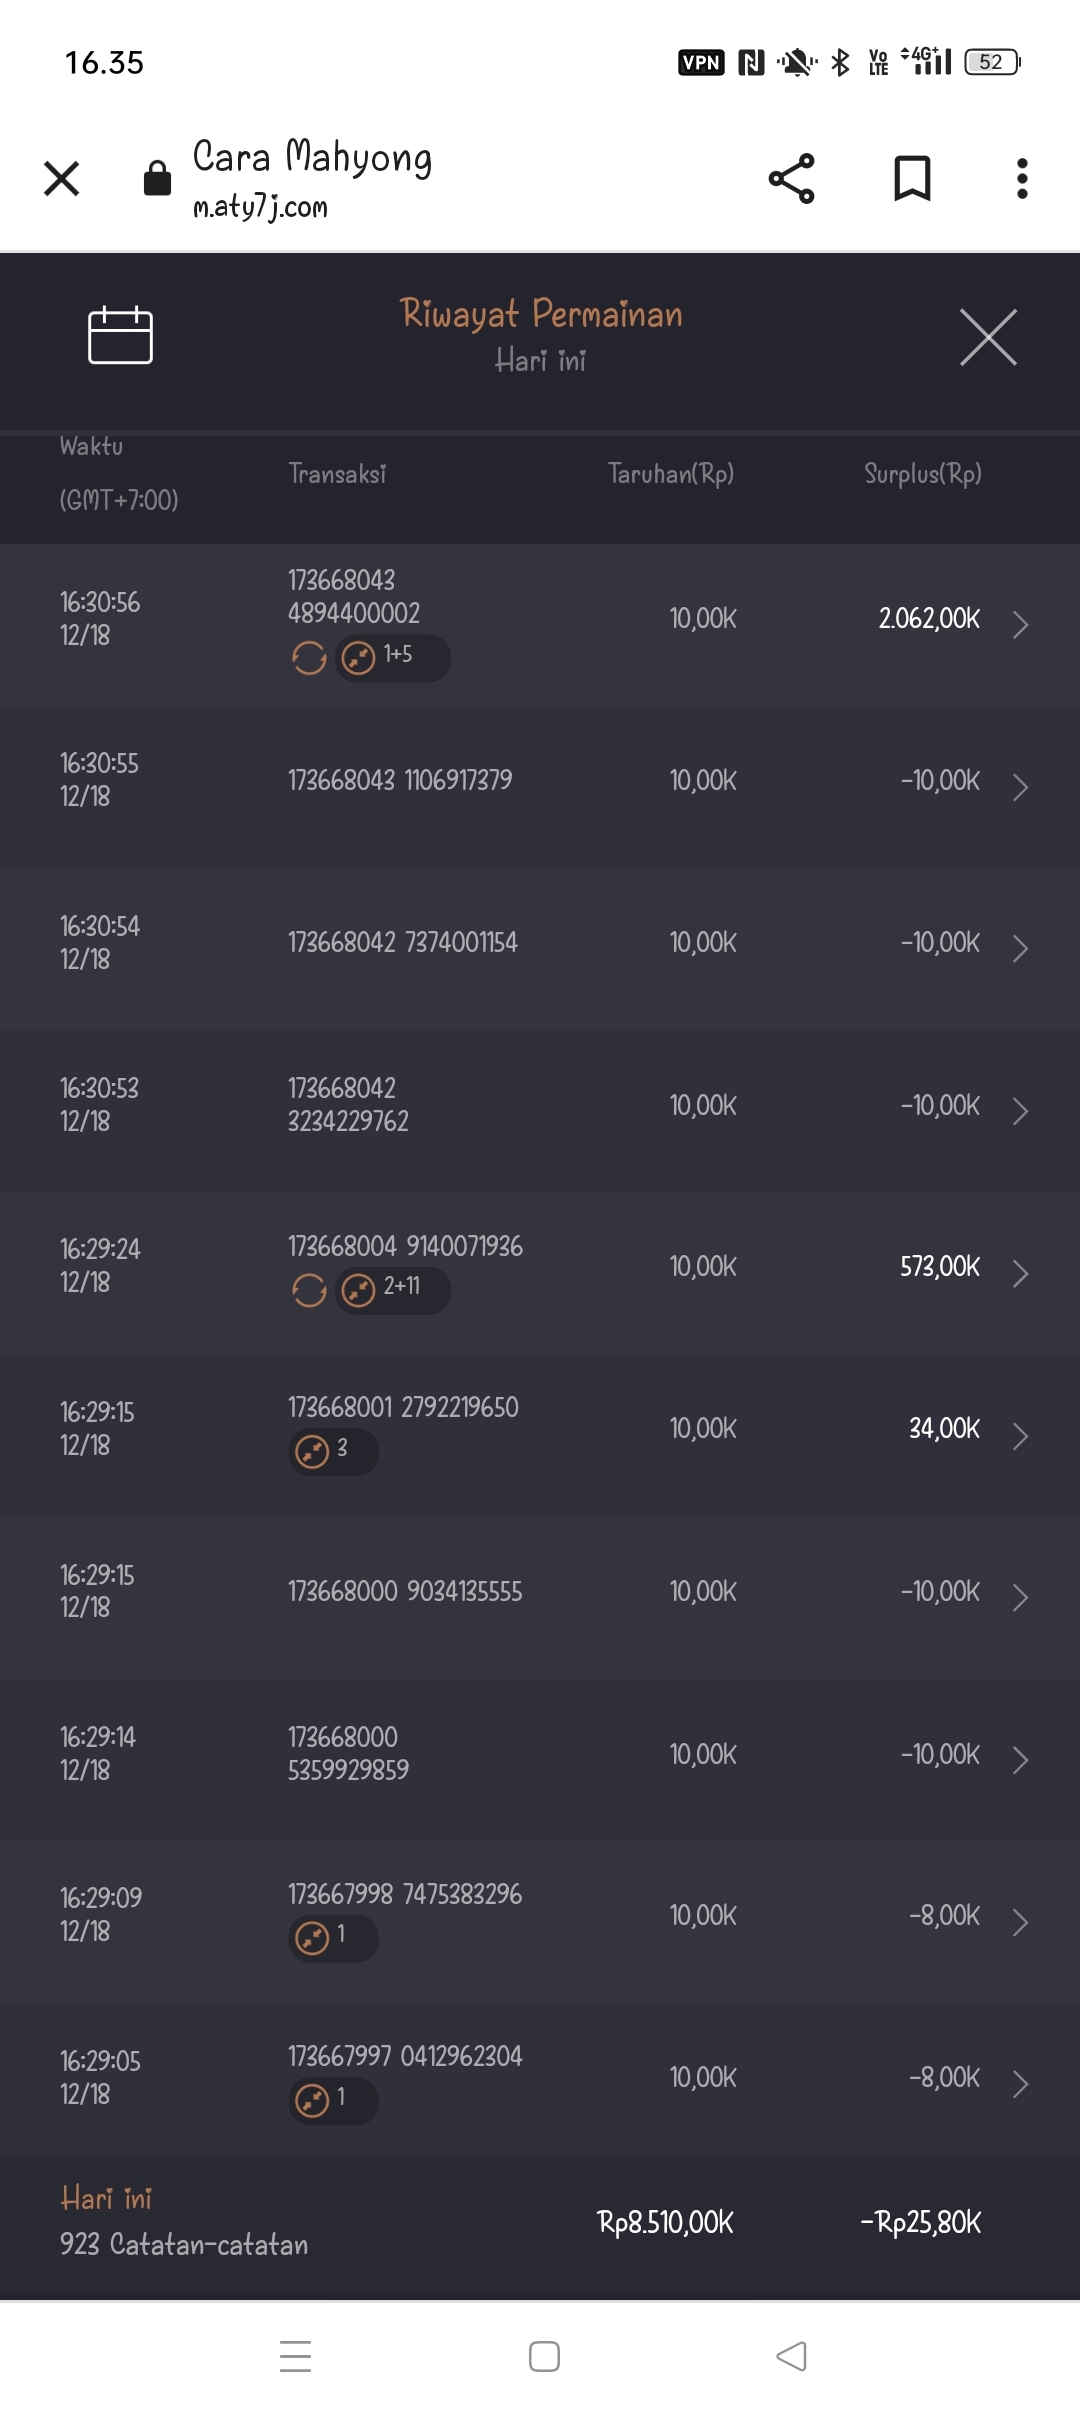
Task: Select transaction 173668000 9034135555 row
Action: 405,1591
